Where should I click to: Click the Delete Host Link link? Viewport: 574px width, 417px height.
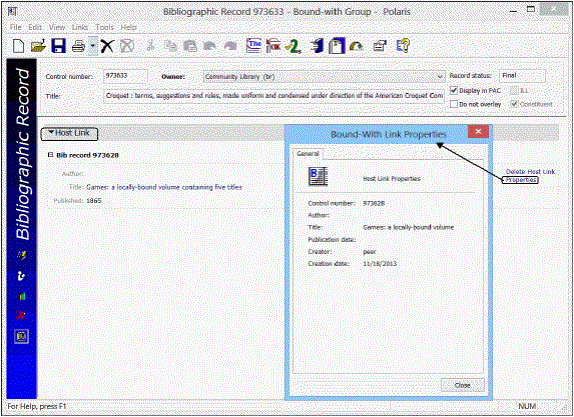530,171
